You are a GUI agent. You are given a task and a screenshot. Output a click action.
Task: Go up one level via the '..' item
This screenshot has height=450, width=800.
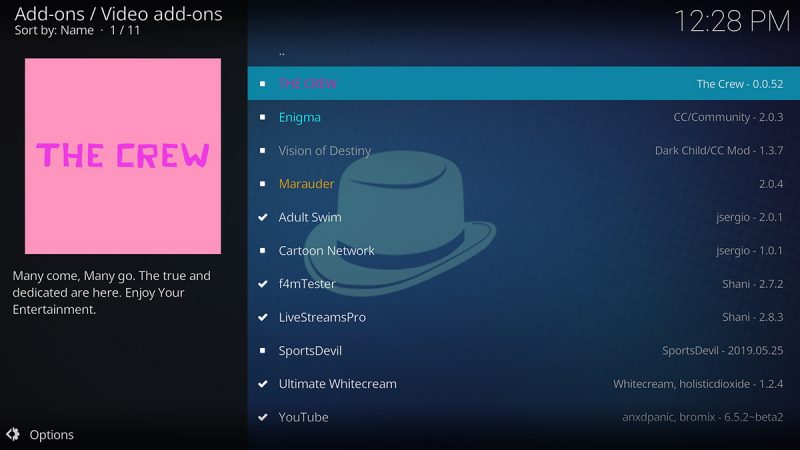click(x=282, y=51)
